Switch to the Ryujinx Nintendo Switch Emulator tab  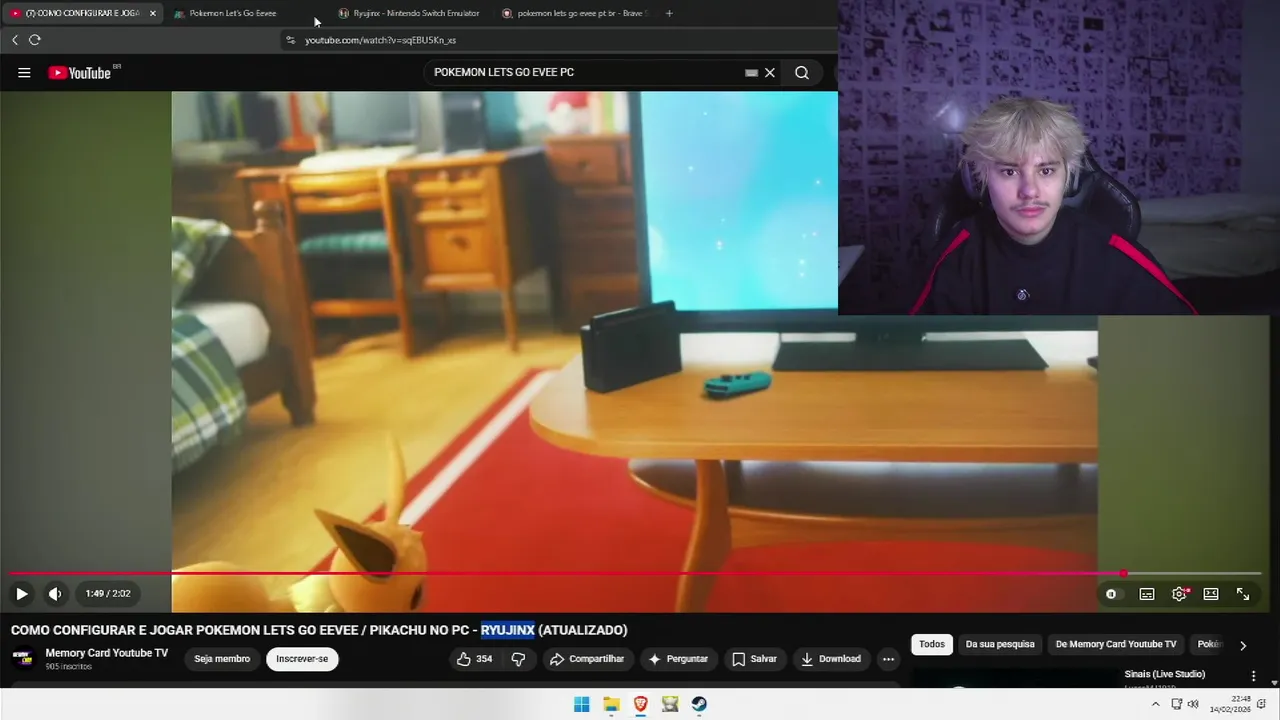tap(408, 13)
